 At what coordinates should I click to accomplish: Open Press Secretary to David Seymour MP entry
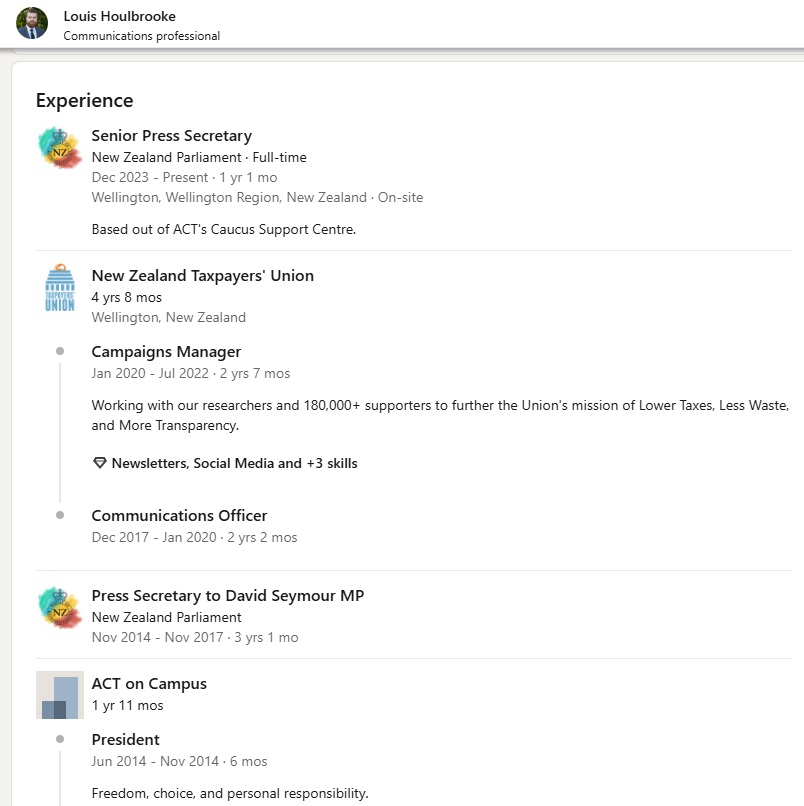(227, 596)
